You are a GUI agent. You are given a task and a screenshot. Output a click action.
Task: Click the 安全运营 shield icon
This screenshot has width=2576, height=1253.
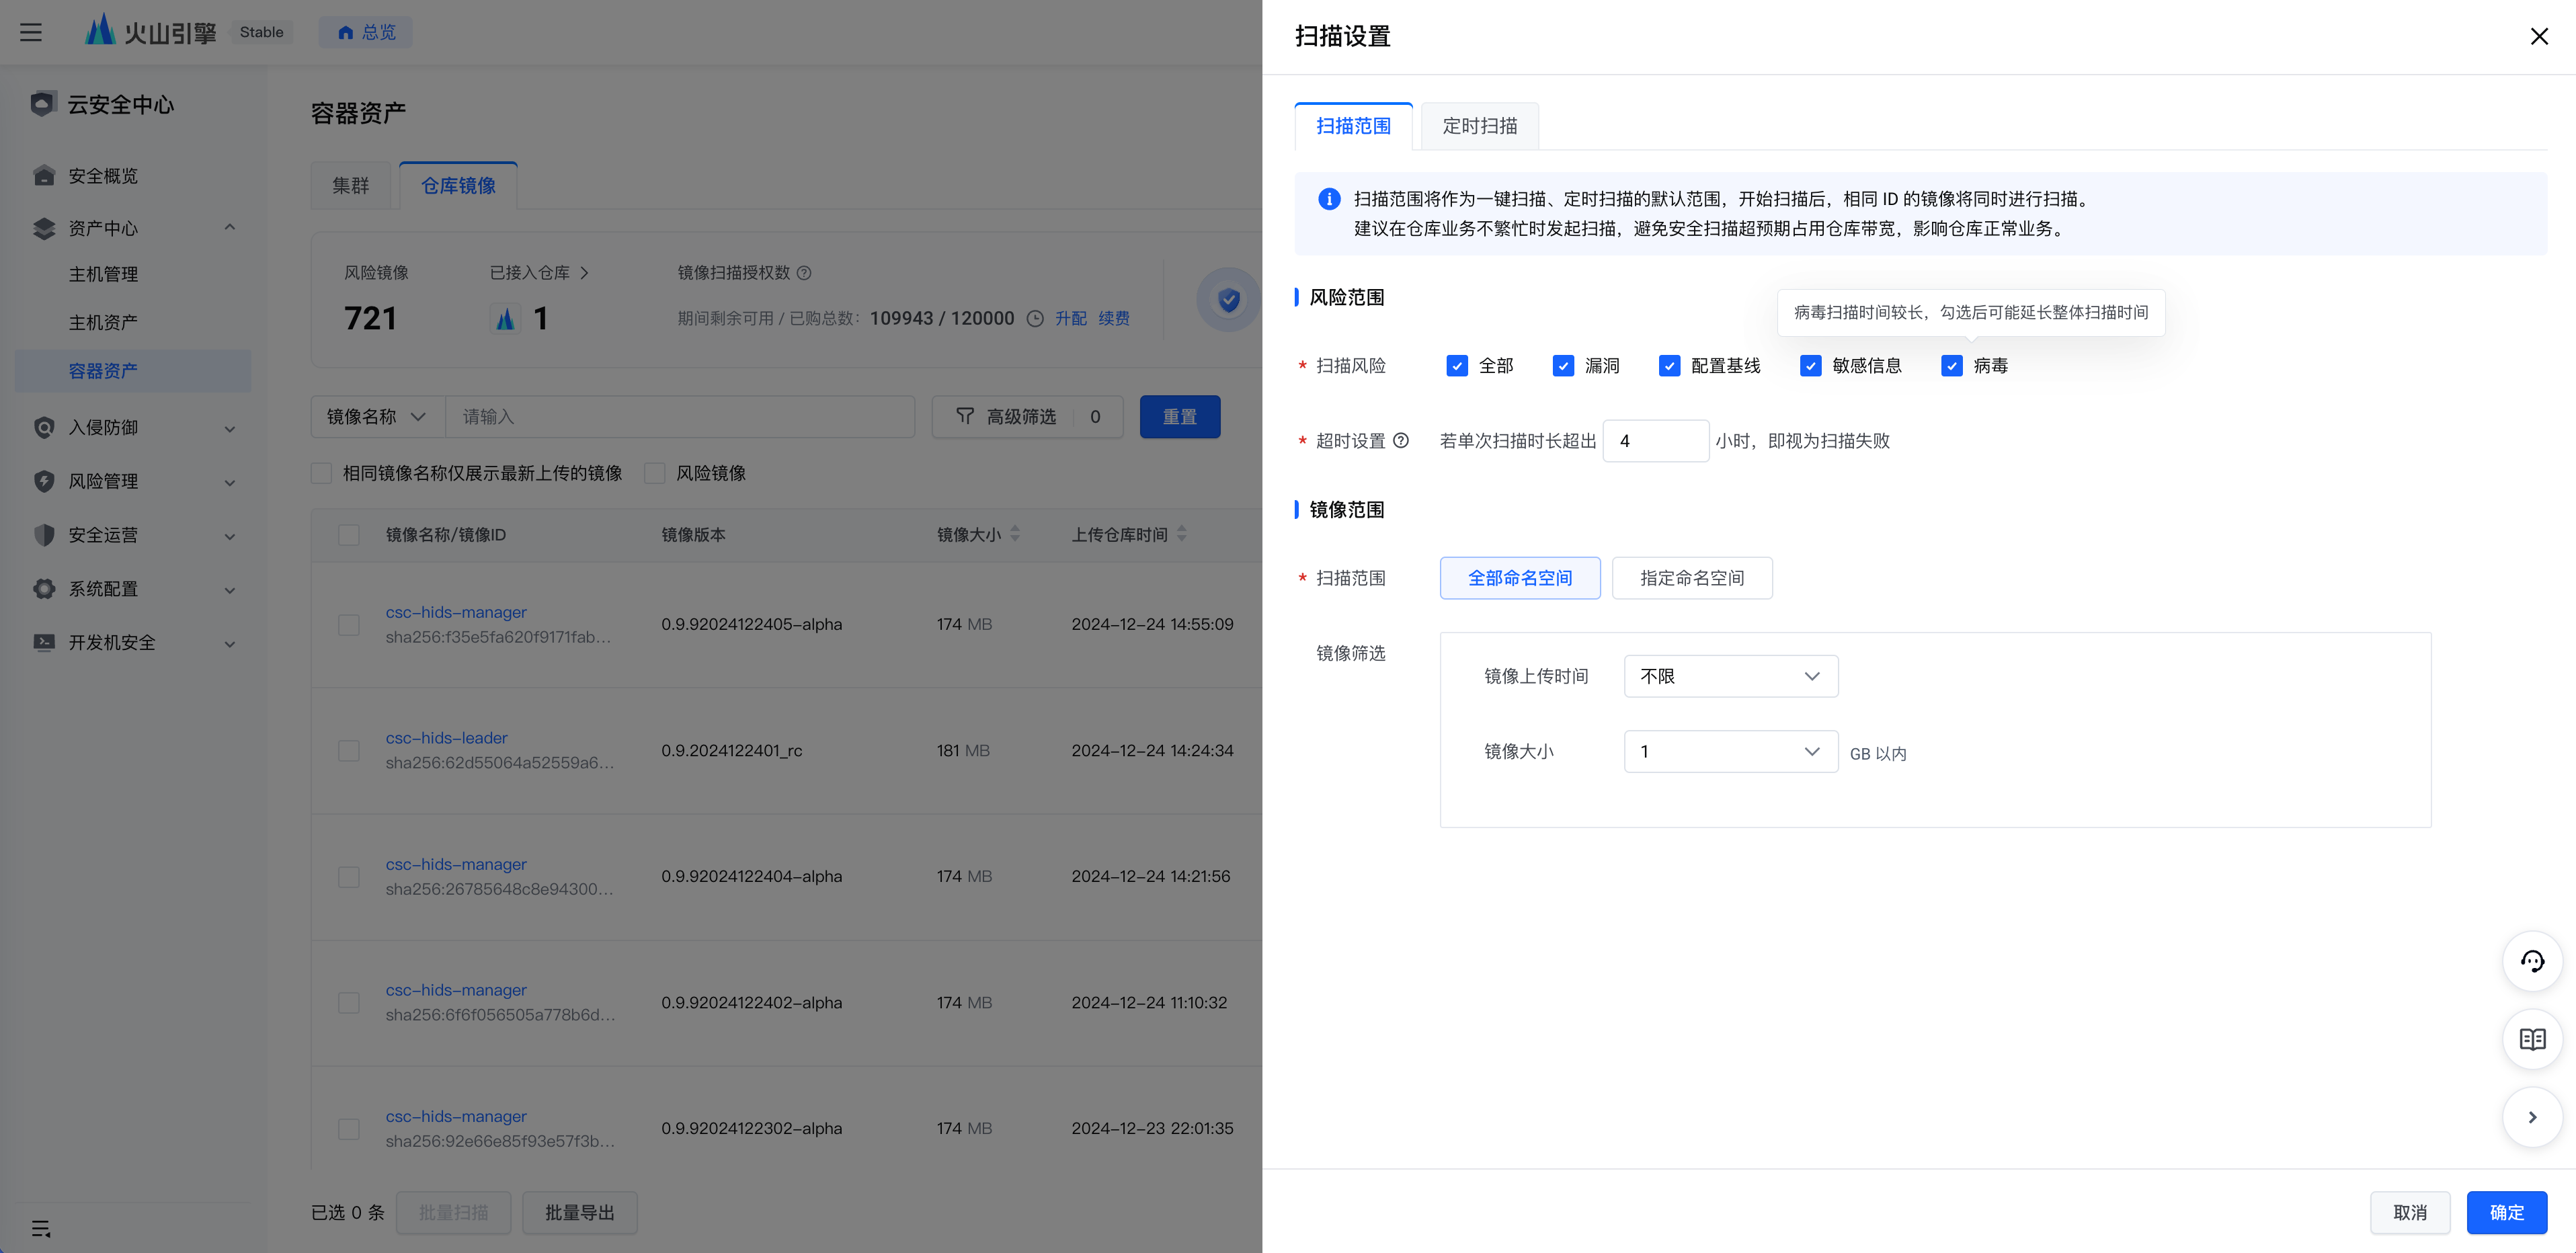click(x=44, y=535)
